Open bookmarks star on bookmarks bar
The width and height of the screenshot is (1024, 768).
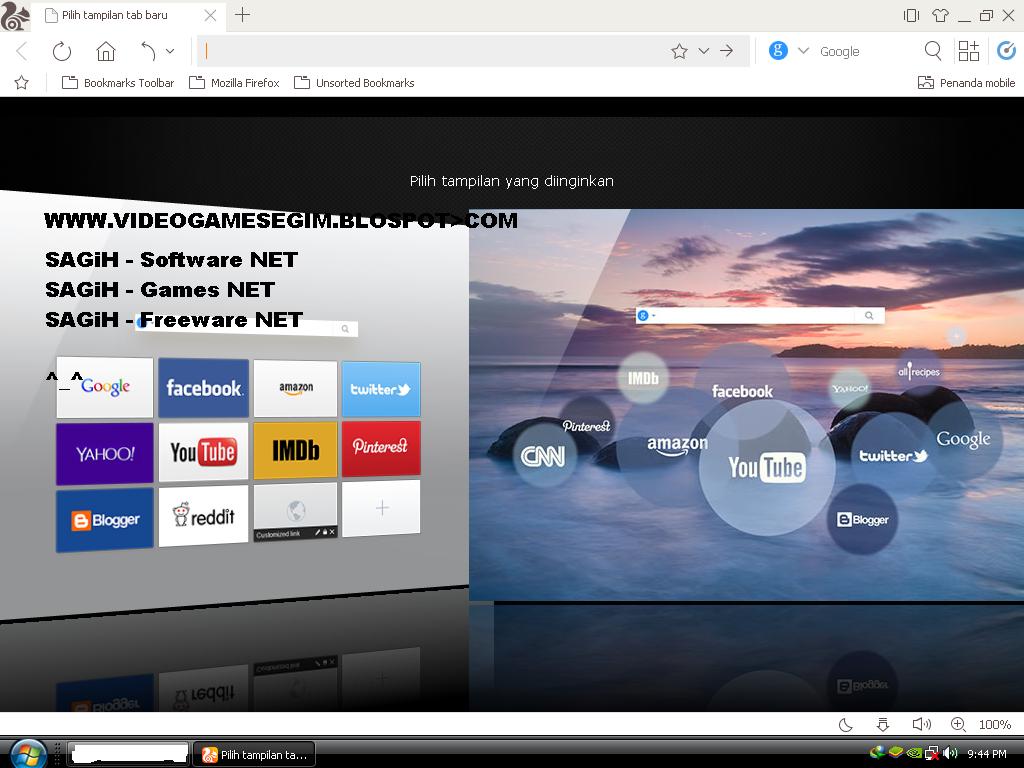click(22, 83)
